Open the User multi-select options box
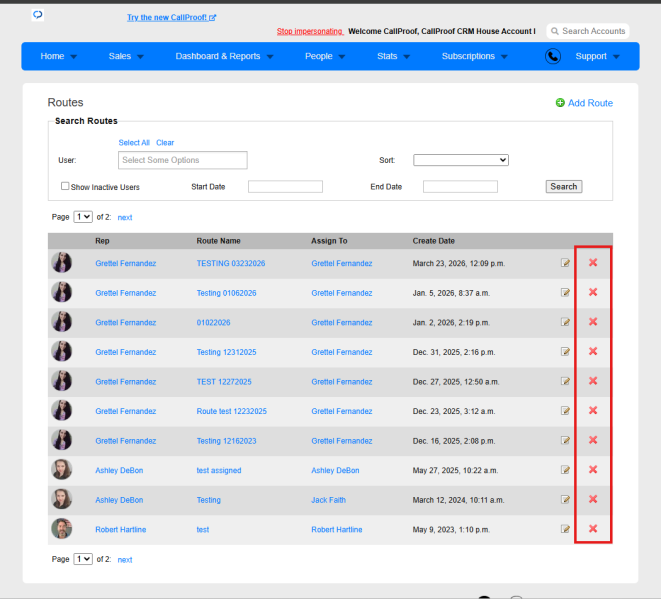Viewport: 661px width, 599px height. (183, 160)
